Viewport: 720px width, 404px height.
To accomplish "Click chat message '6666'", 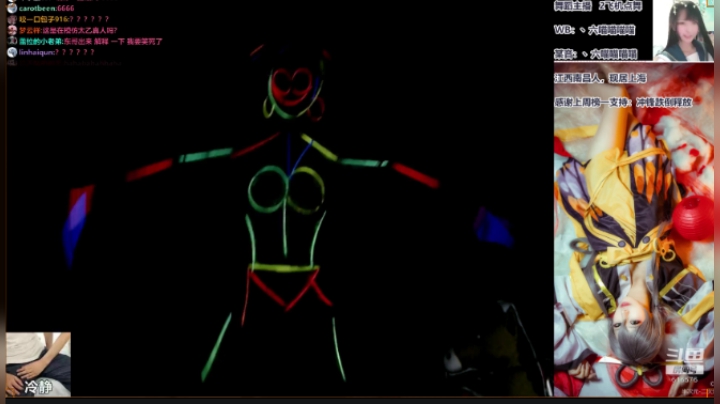I will [66, 8].
